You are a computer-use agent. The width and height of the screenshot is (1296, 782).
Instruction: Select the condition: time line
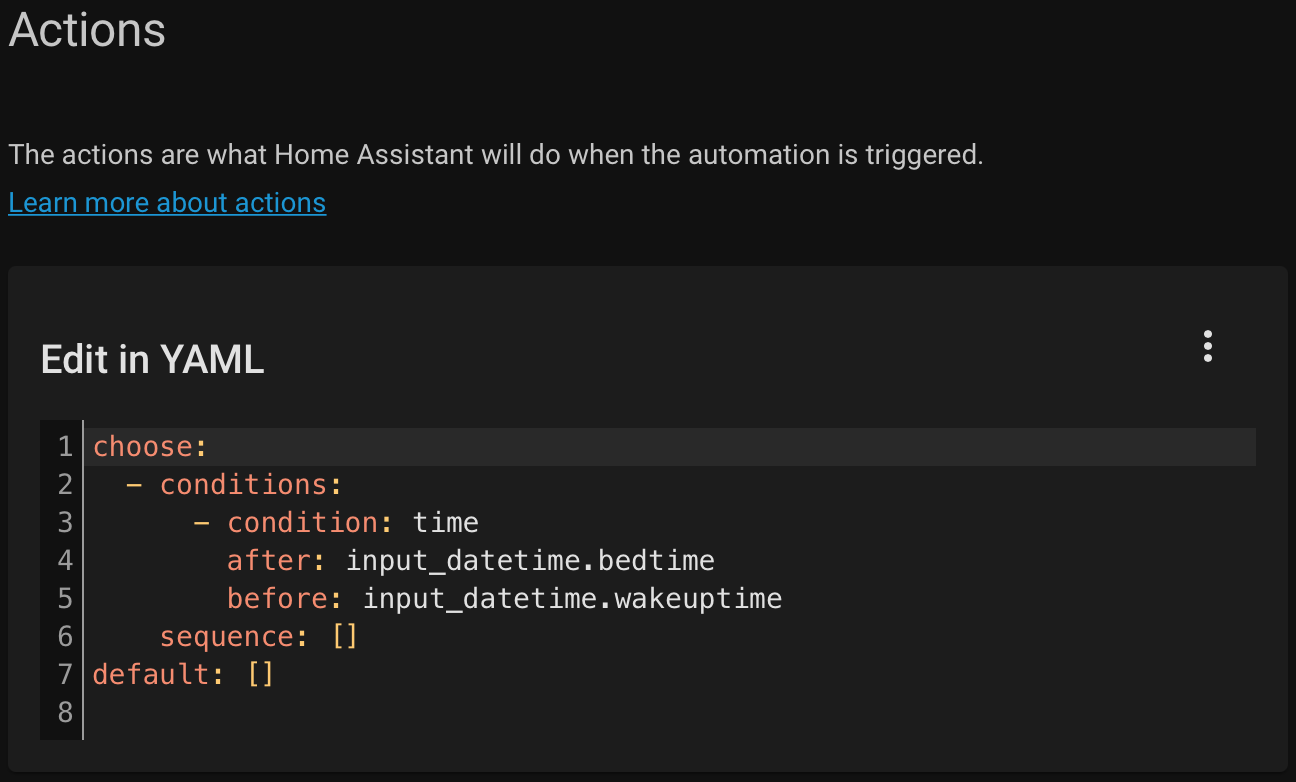(x=352, y=522)
